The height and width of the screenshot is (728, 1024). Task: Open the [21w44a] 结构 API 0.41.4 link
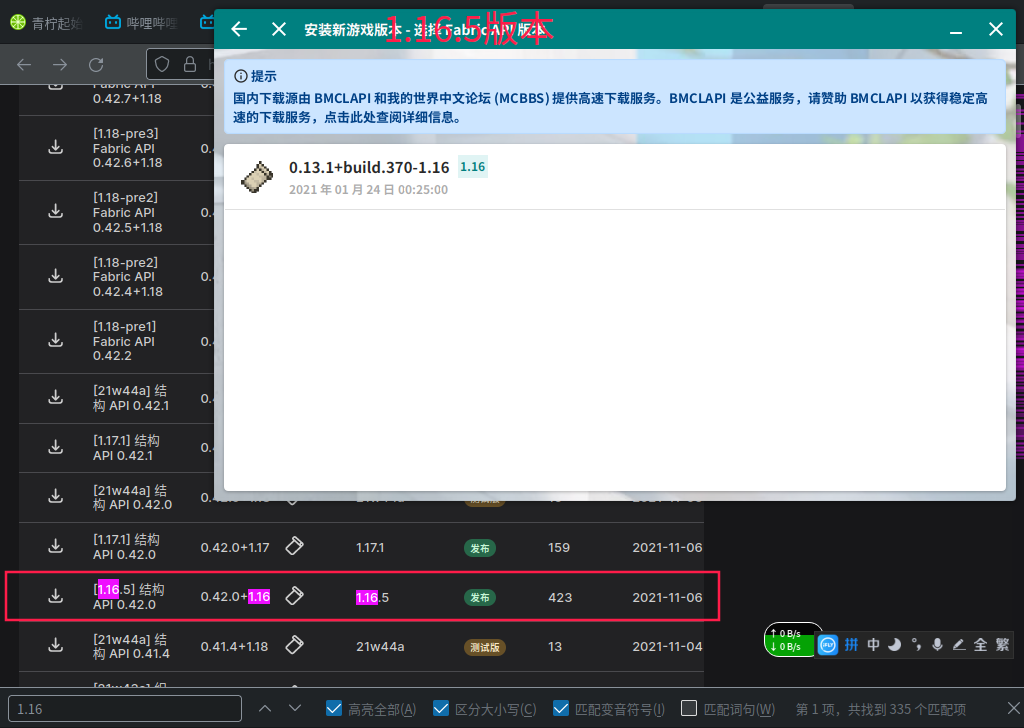[131, 646]
